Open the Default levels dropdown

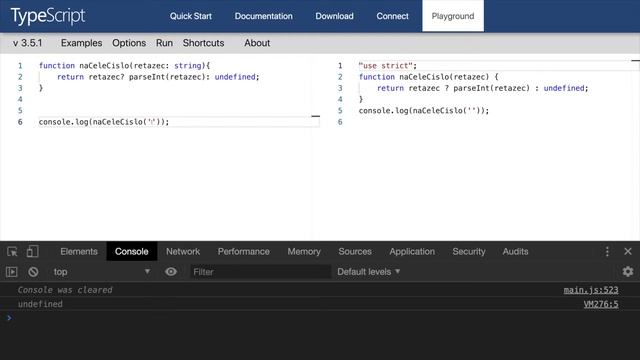[x=369, y=272]
